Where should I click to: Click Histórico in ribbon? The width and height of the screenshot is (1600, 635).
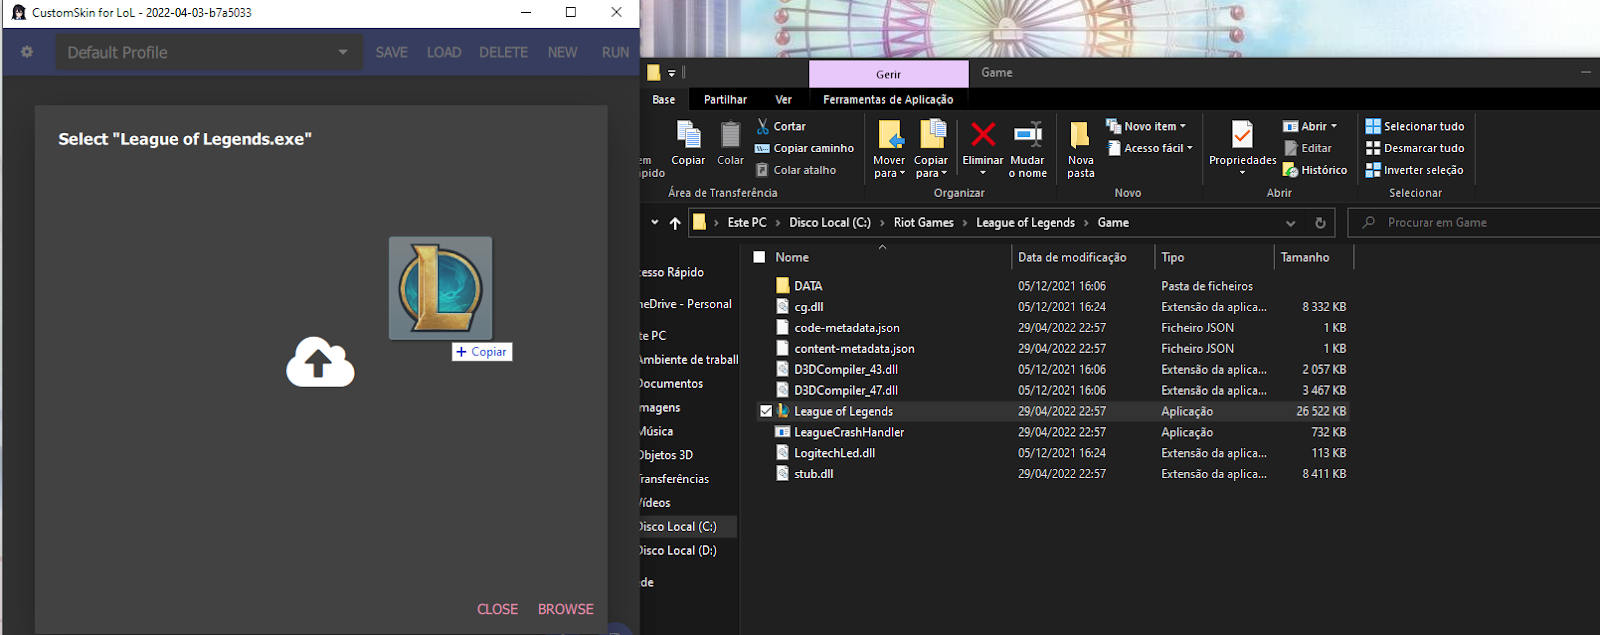[1315, 170]
